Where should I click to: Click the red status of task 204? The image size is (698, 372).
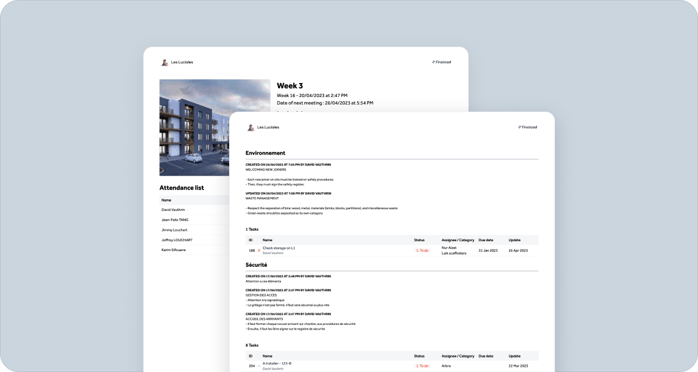coord(422,366)
